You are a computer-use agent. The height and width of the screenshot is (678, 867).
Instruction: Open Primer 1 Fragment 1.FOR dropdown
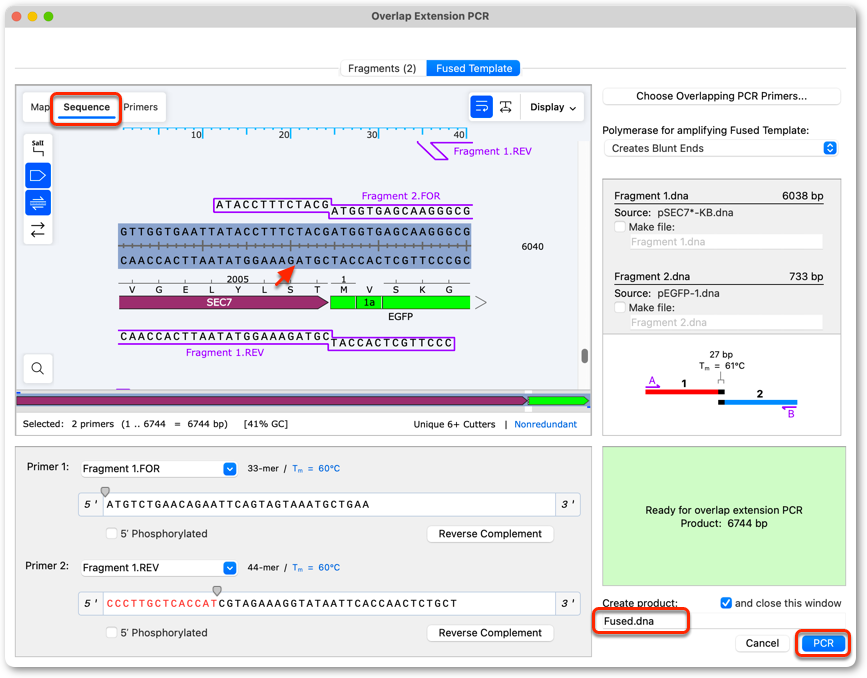coord(159,469)
